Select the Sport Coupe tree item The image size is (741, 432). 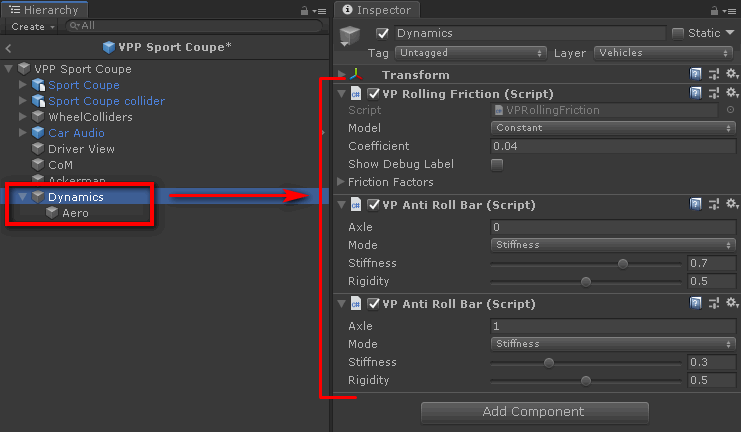click(x=84, y=85)
